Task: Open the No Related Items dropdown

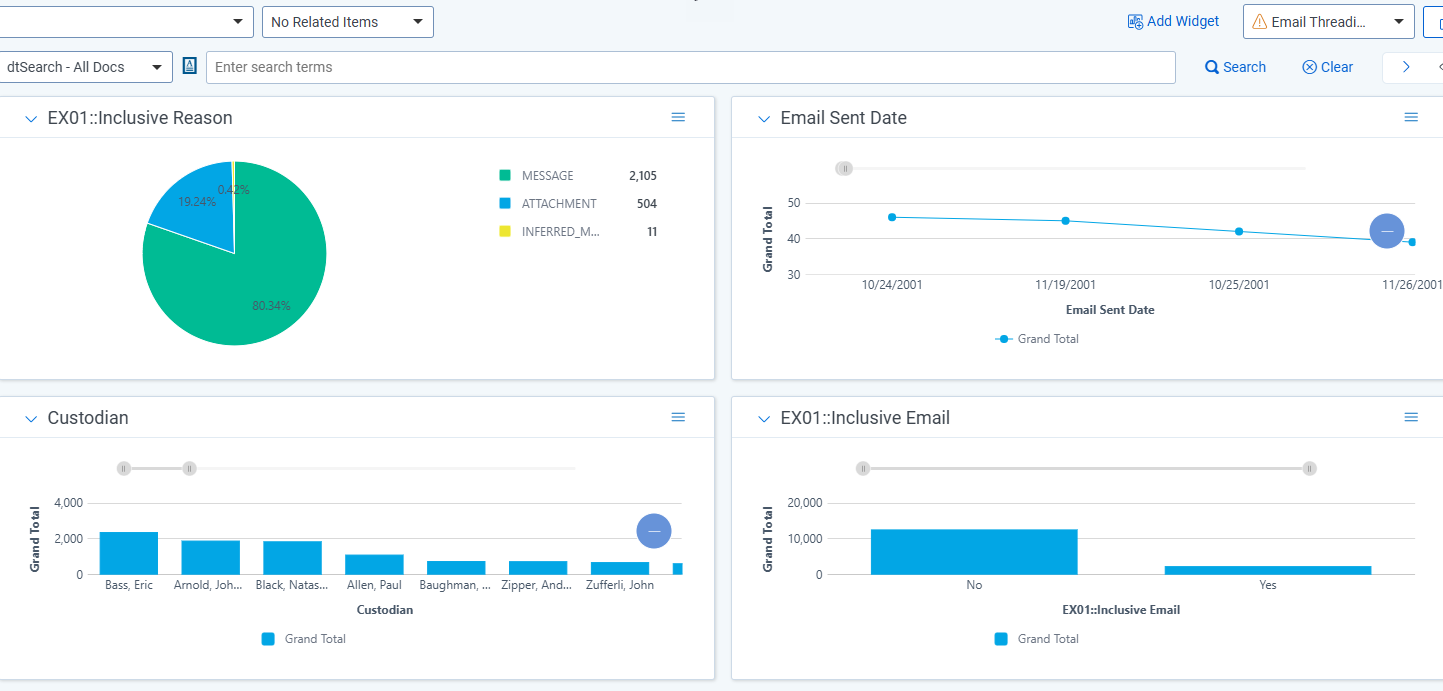Action: [348, 22]
